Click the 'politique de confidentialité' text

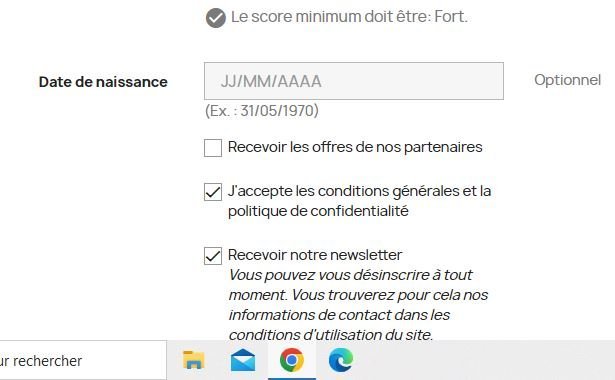click(318, 211)
